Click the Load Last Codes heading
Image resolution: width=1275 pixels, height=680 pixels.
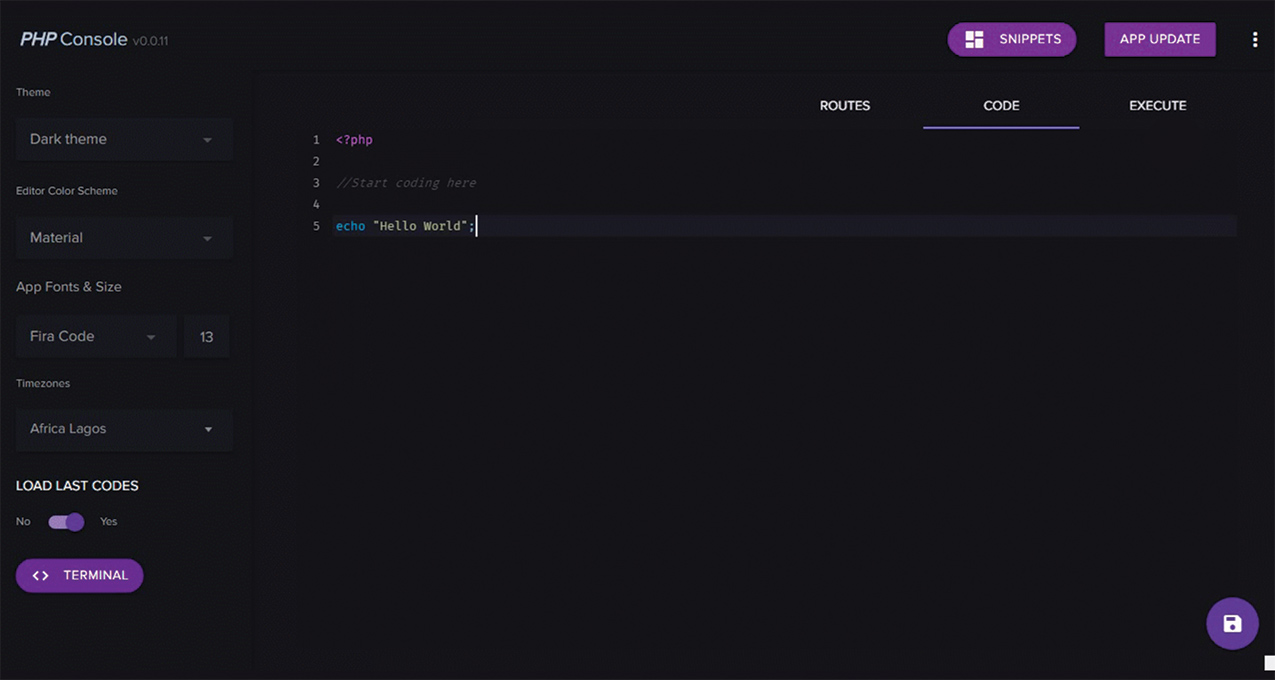[x=77, y=486]
